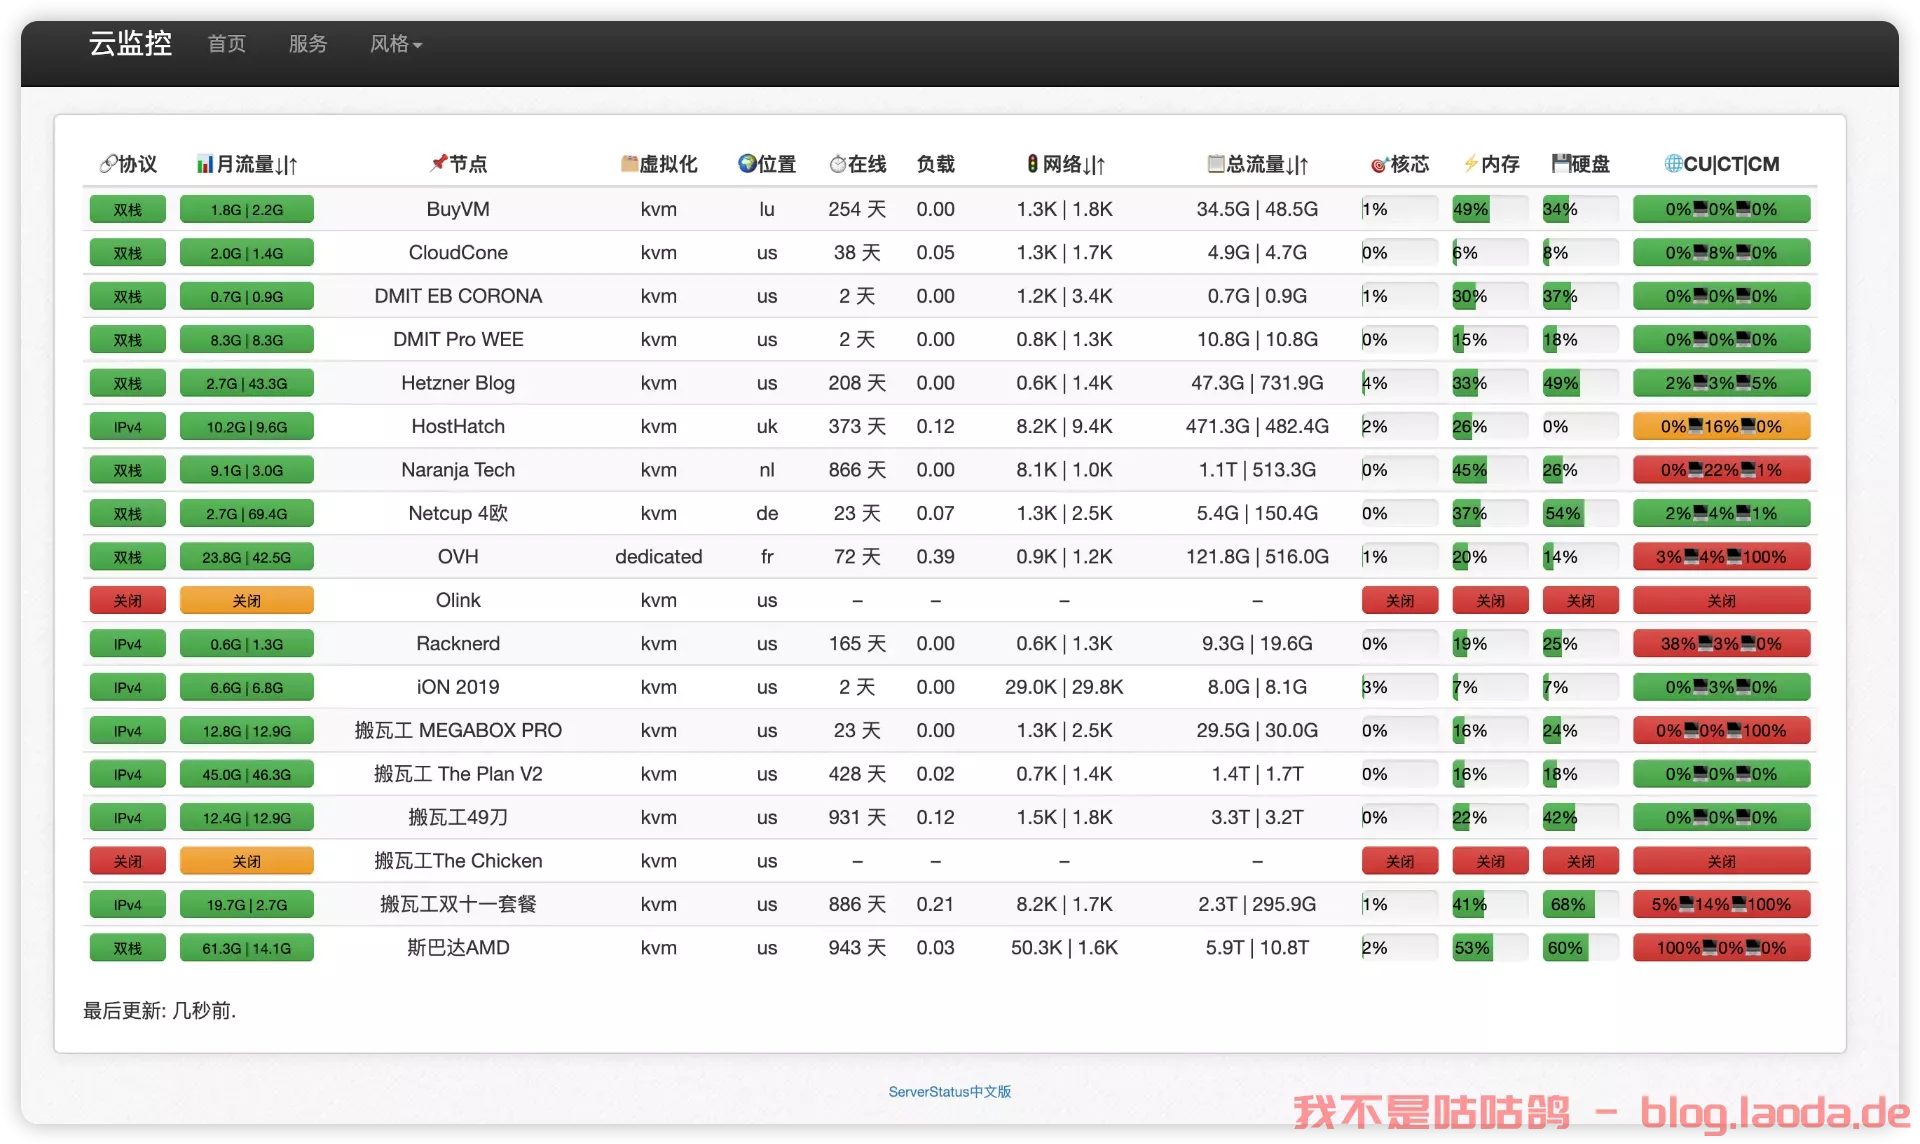Screen dimensions: 1920x1144
Task: Click the orange CU|CT|CM status for HostHatch
Action: (1720, 427)
